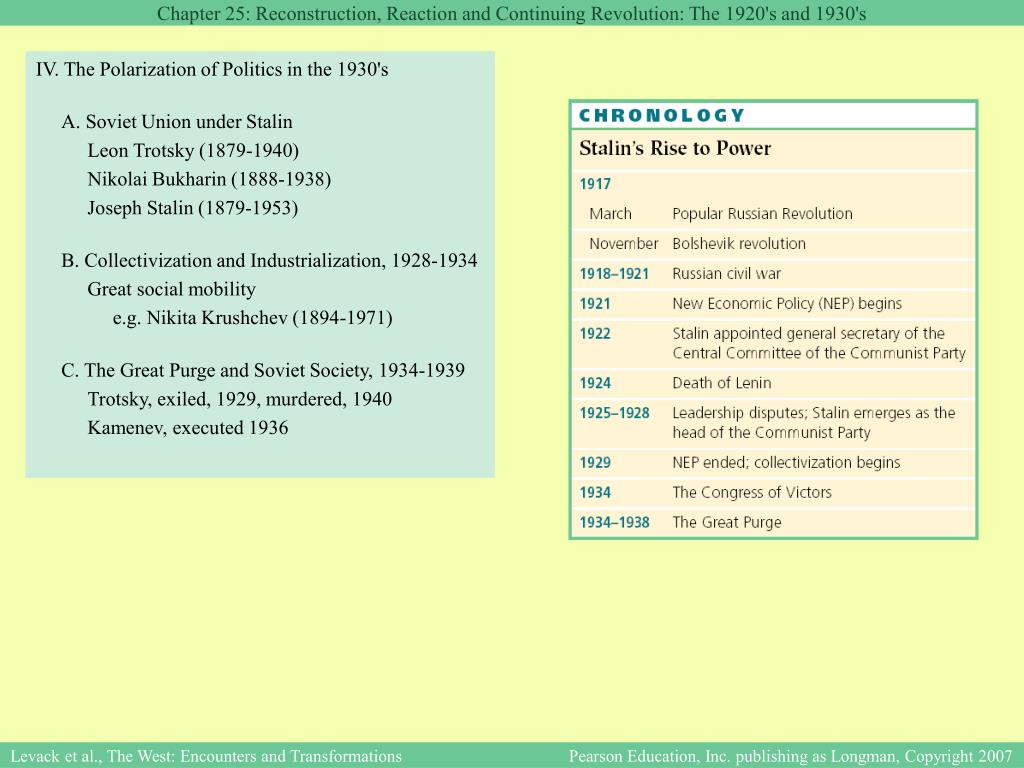The height and width of the screenshot is (768, 1024).
Task: Select 'Great social mobility' line
Action: pyautogui.click(x=171, y=289)
